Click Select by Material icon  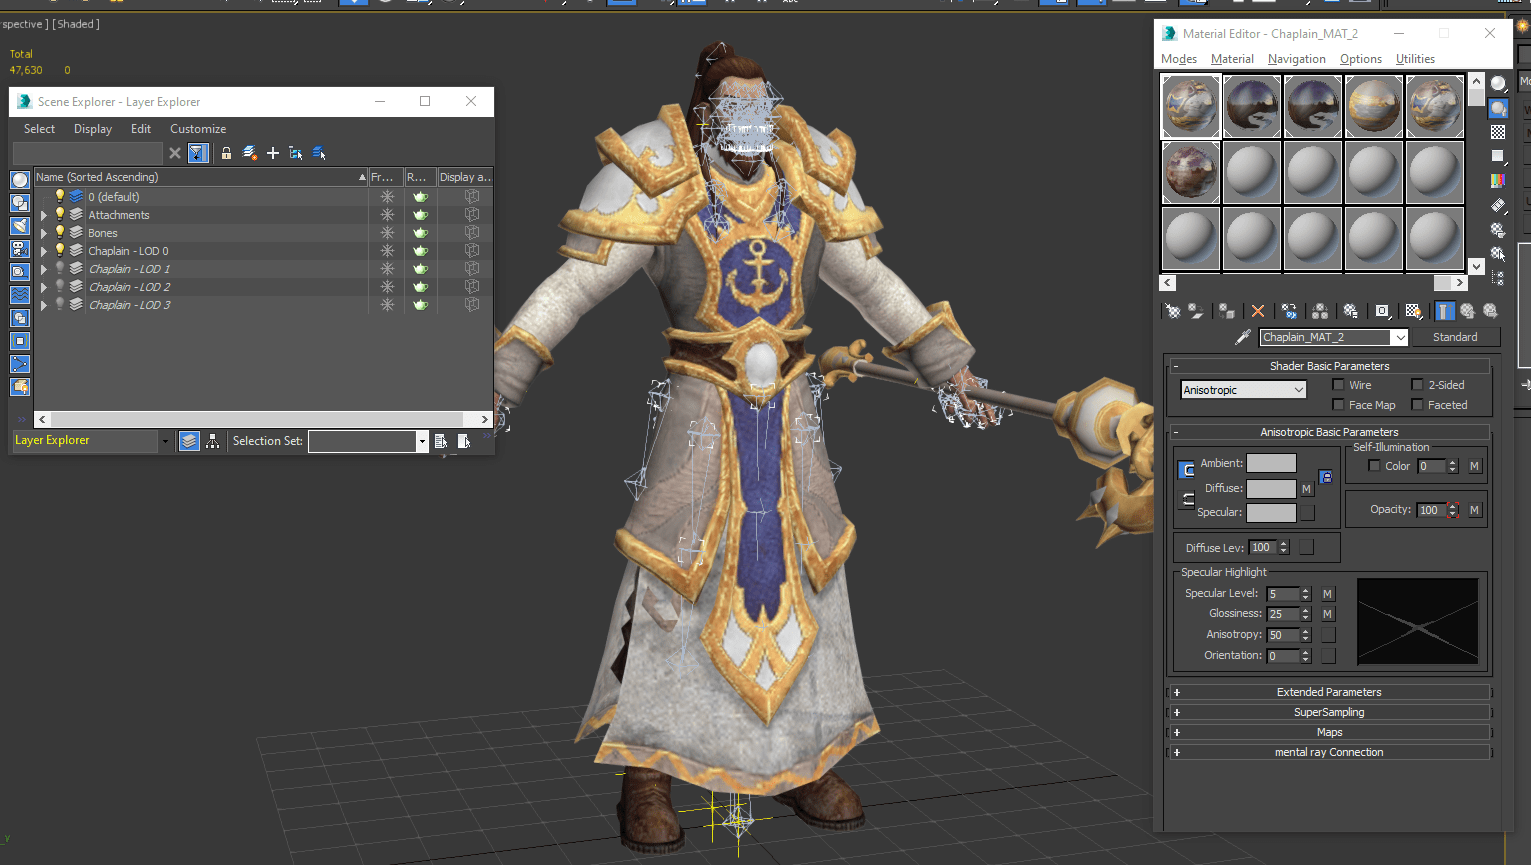click(x=1498, y=254)
